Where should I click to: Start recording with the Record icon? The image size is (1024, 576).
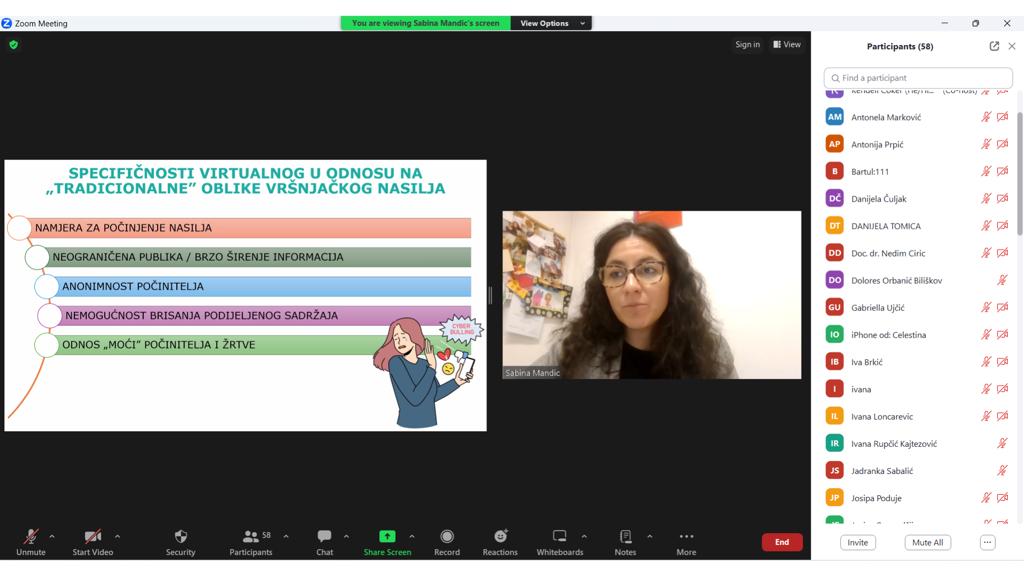pos(447,537)
